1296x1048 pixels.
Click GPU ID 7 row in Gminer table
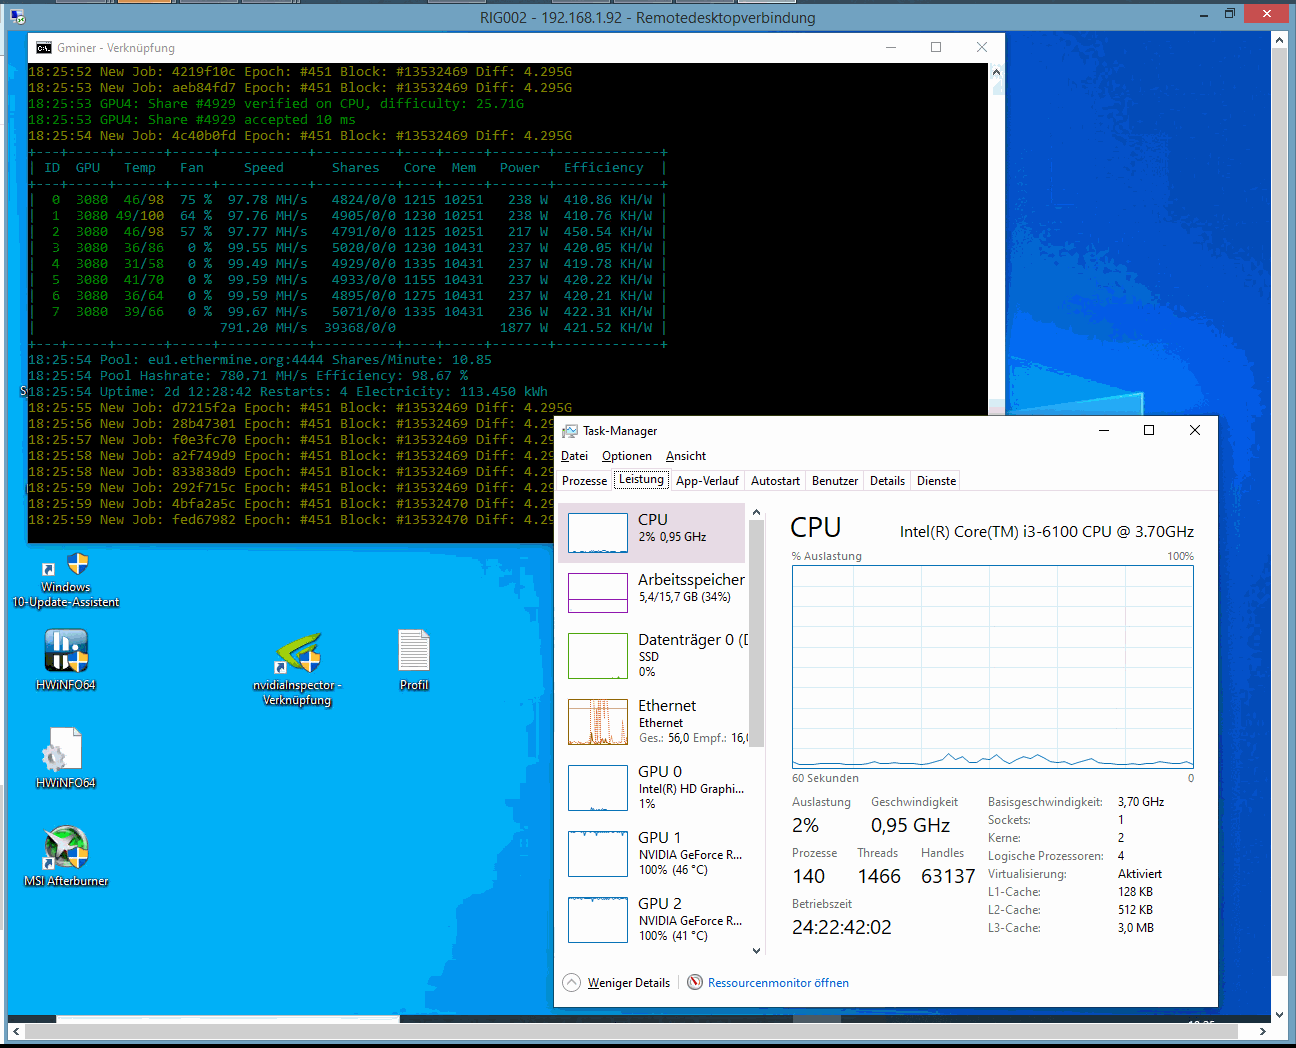tap(348, 312)
